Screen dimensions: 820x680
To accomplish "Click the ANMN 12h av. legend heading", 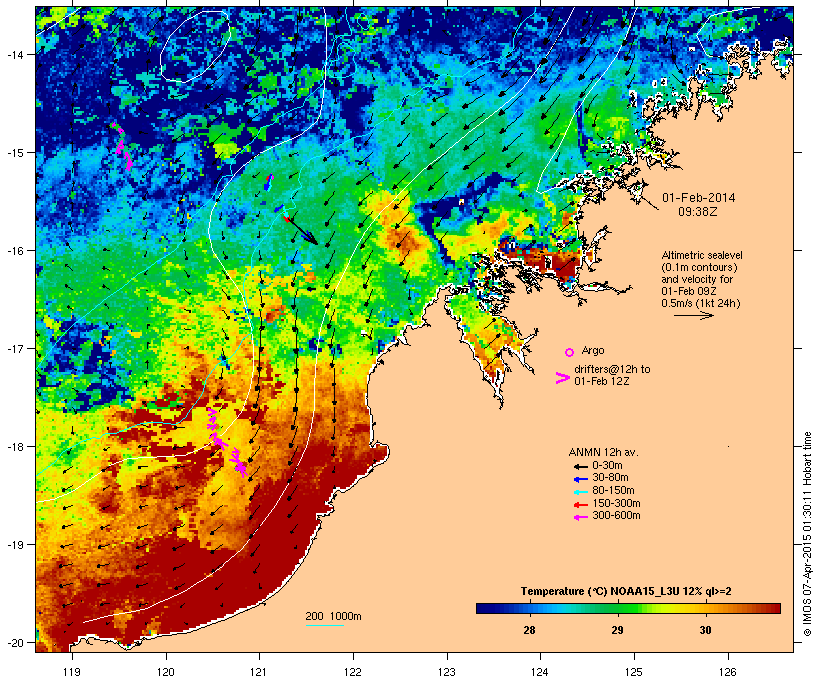I will point(603,452).
